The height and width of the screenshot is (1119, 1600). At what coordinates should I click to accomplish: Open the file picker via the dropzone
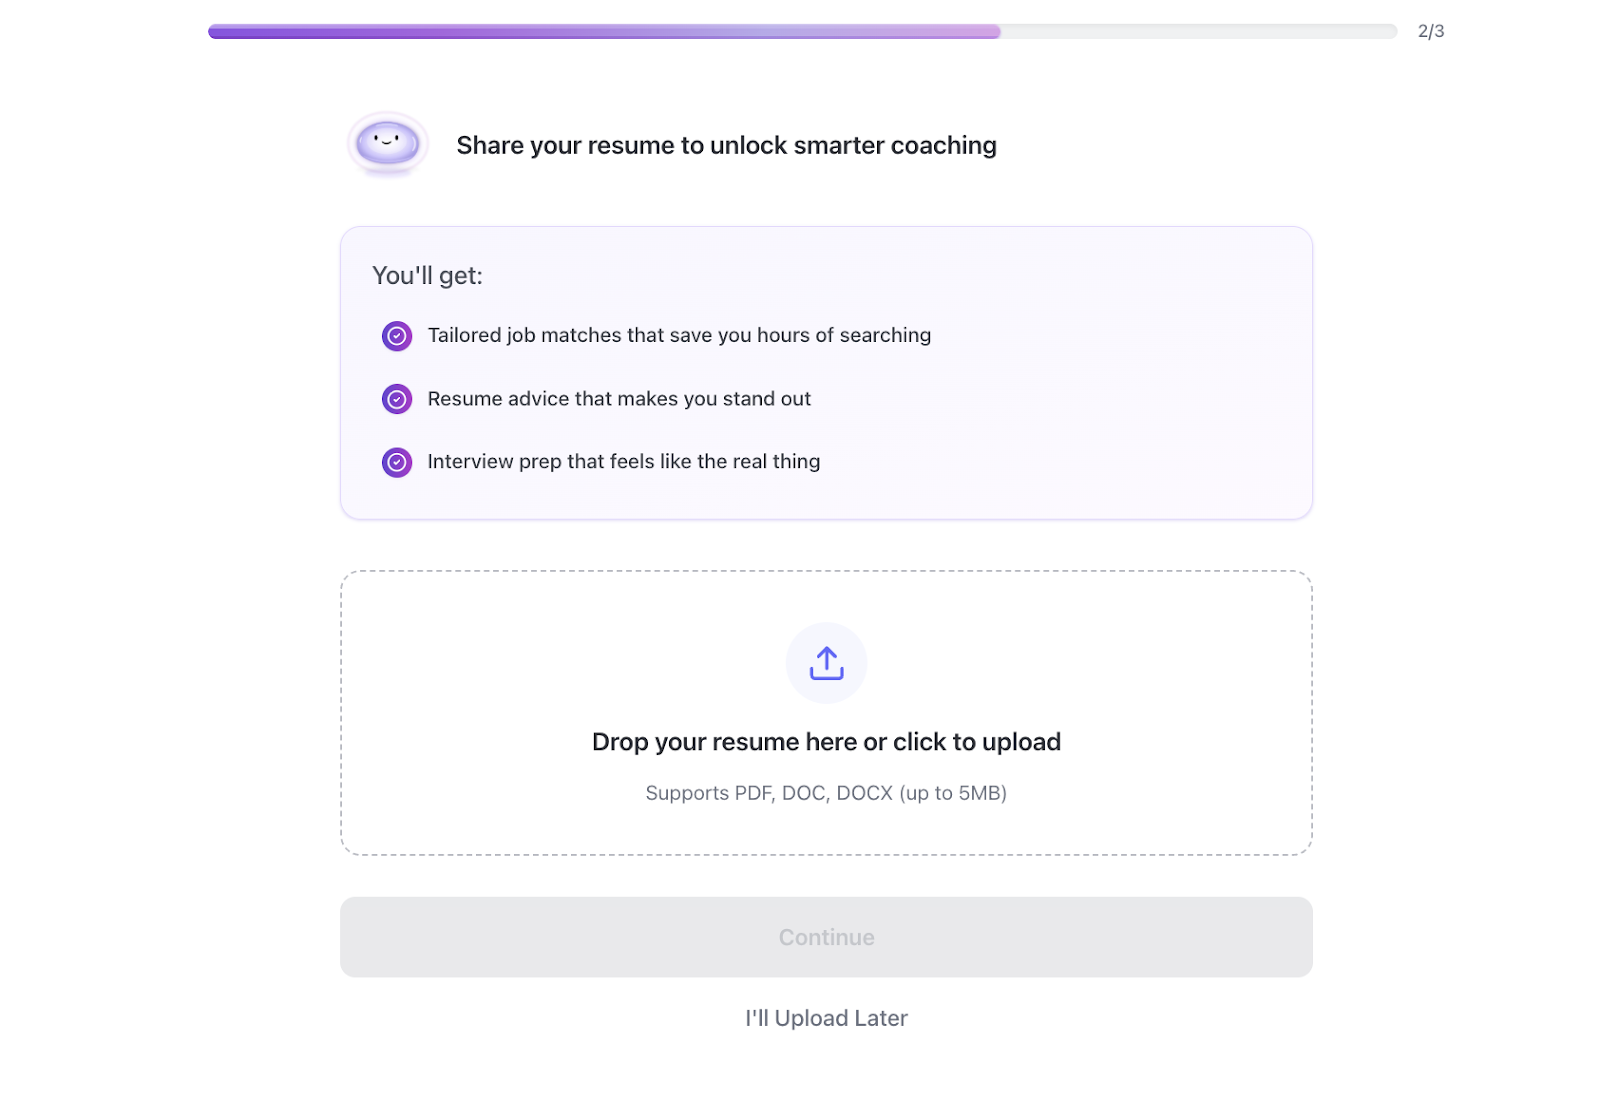(x=826, y=712)
